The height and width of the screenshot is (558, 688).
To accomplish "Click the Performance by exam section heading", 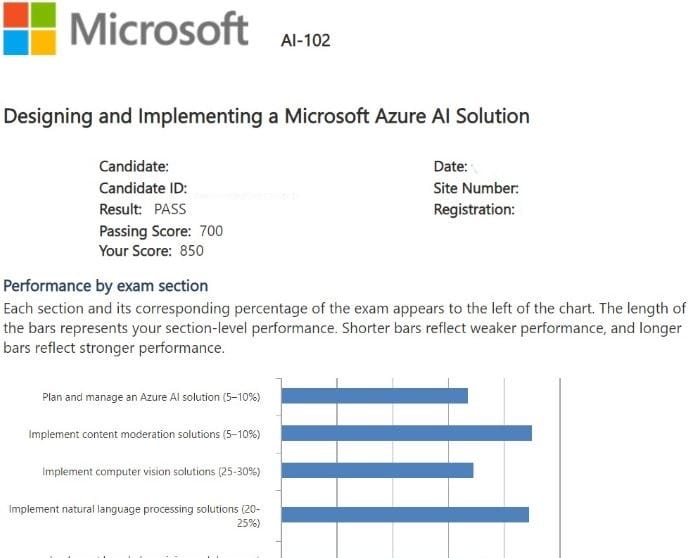I will tap(106, 286).
